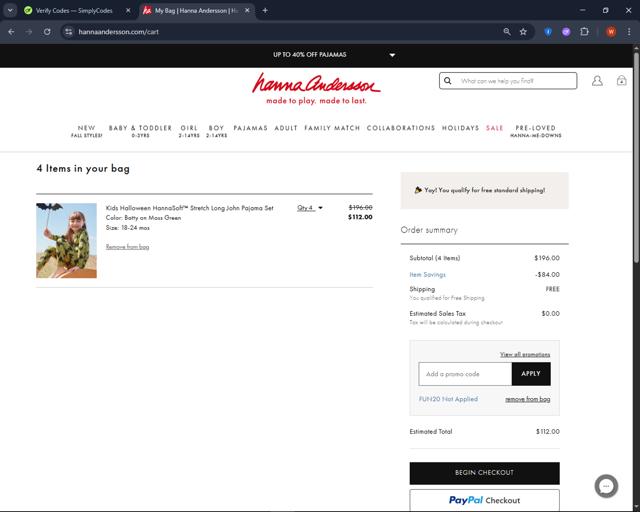
Task: Click the Begin Checkout button
Action: [484, 473]
